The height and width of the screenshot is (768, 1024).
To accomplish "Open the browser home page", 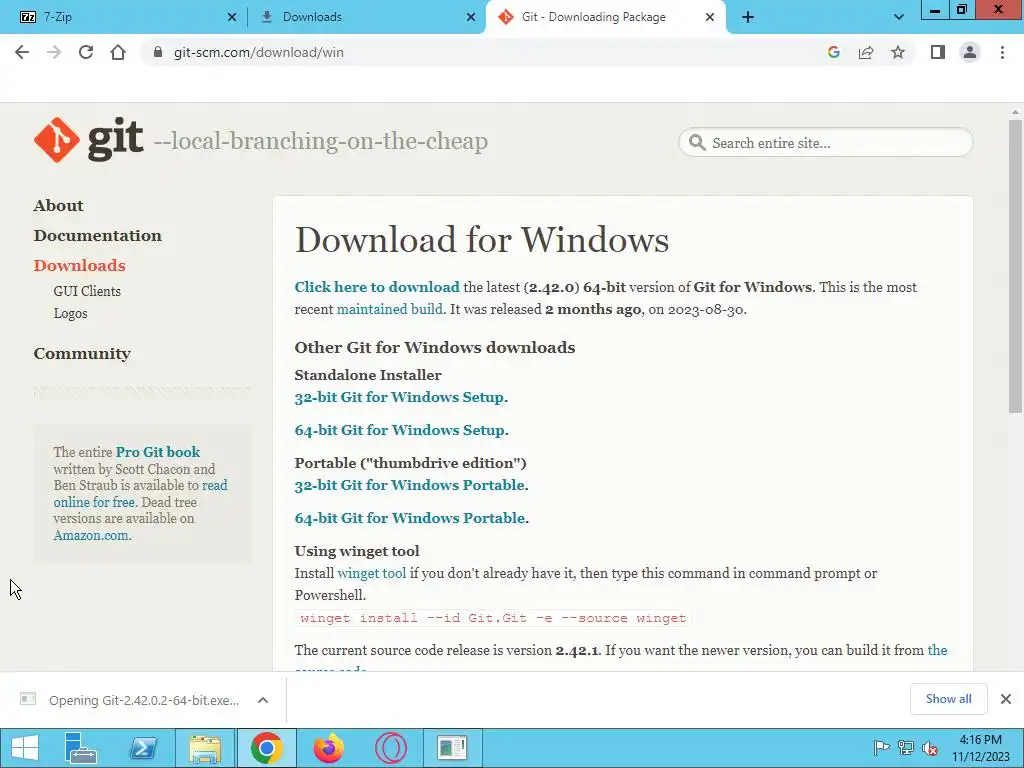I will 118,52.
